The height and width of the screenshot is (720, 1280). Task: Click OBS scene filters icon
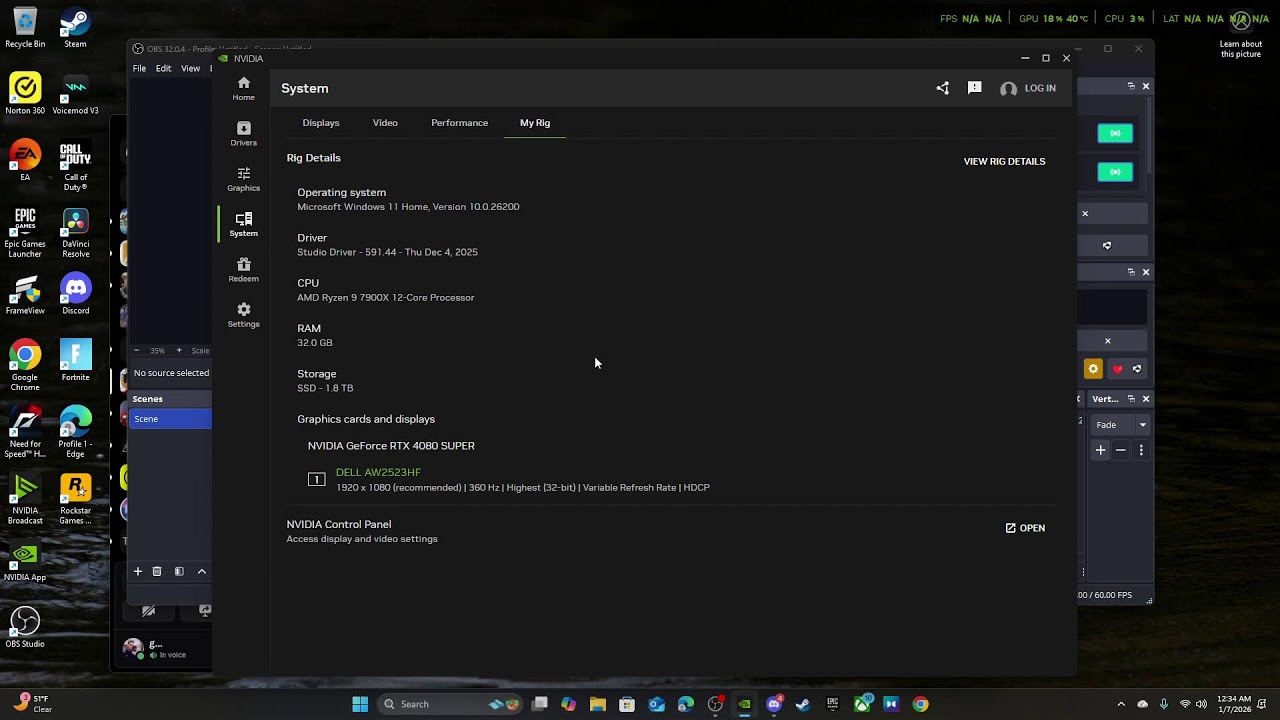click(x=179, y=572)
